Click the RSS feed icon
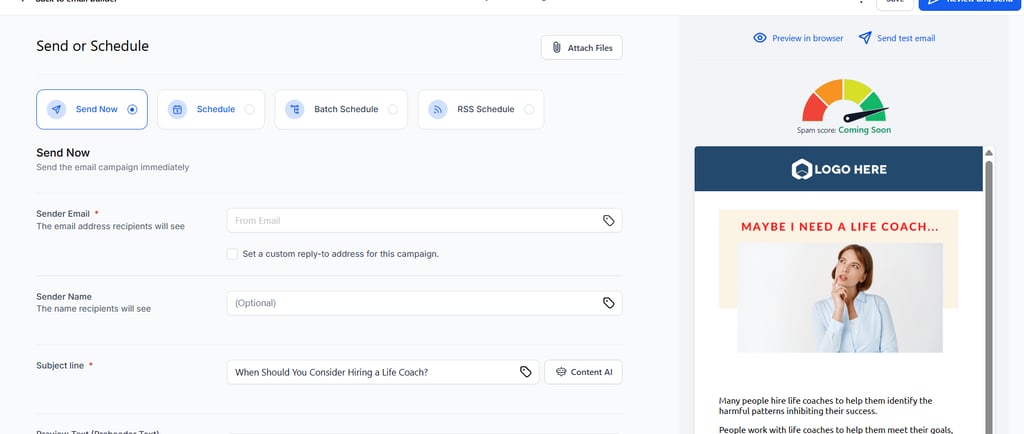This screenshot has height=434, width=1024. click(x=438, y=110)
